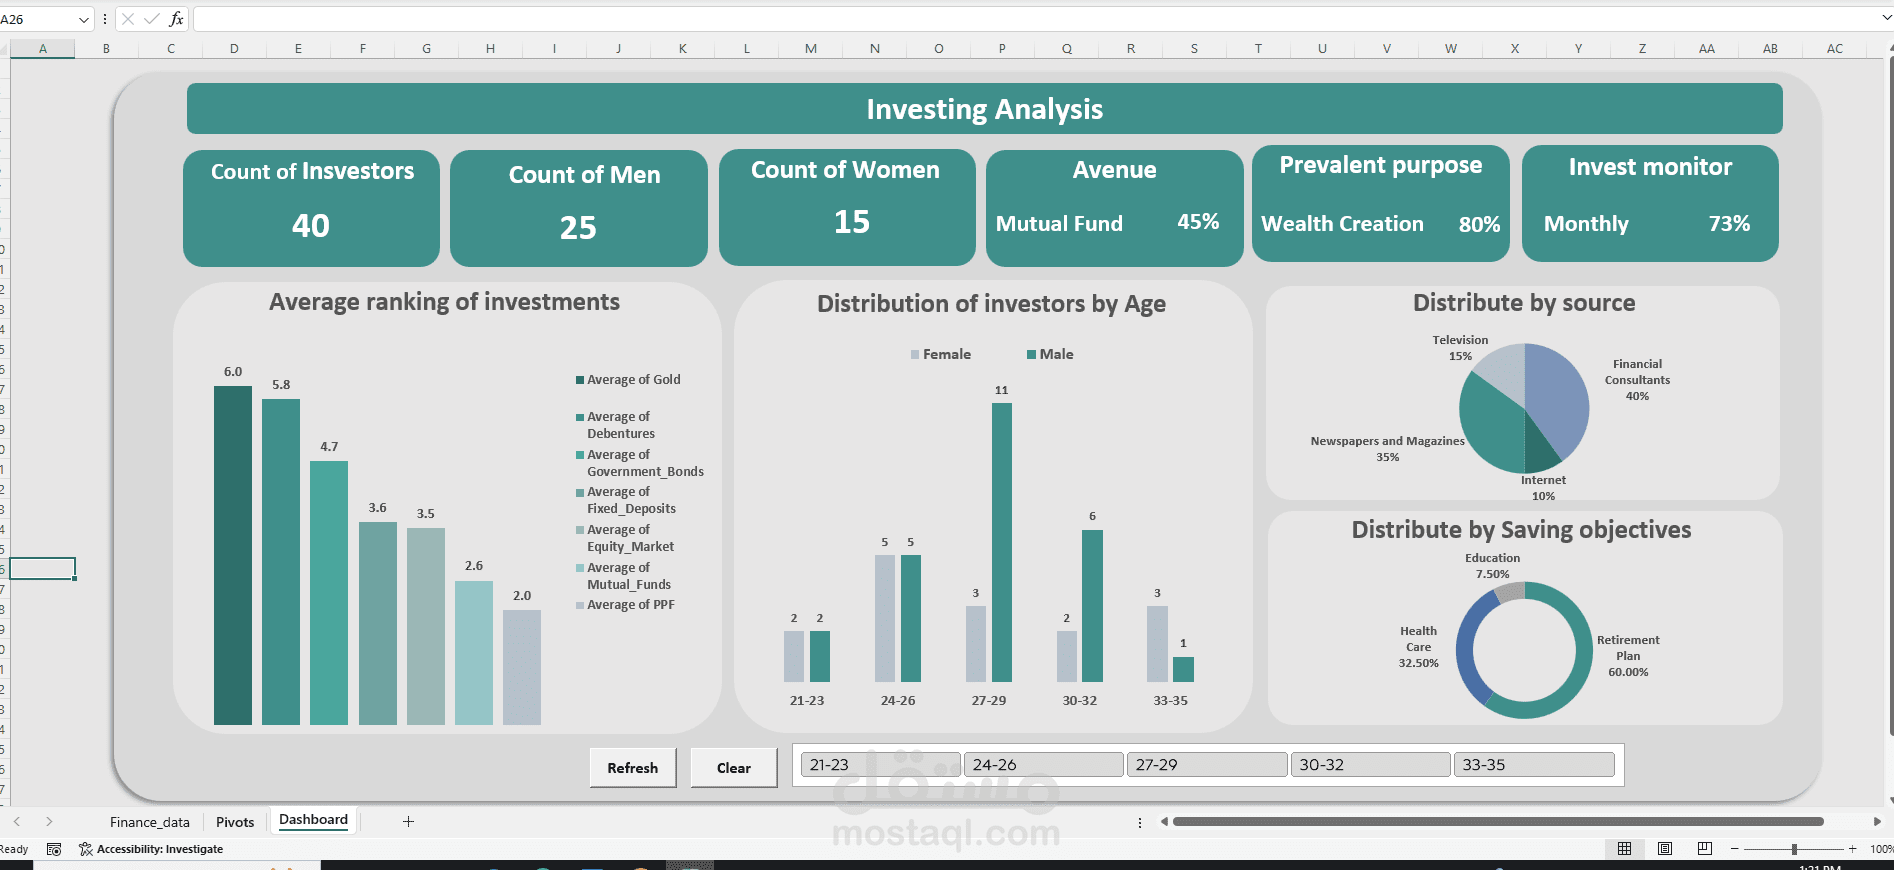
Task: Add a new sheet with plus icon
Action: point(408,821)
